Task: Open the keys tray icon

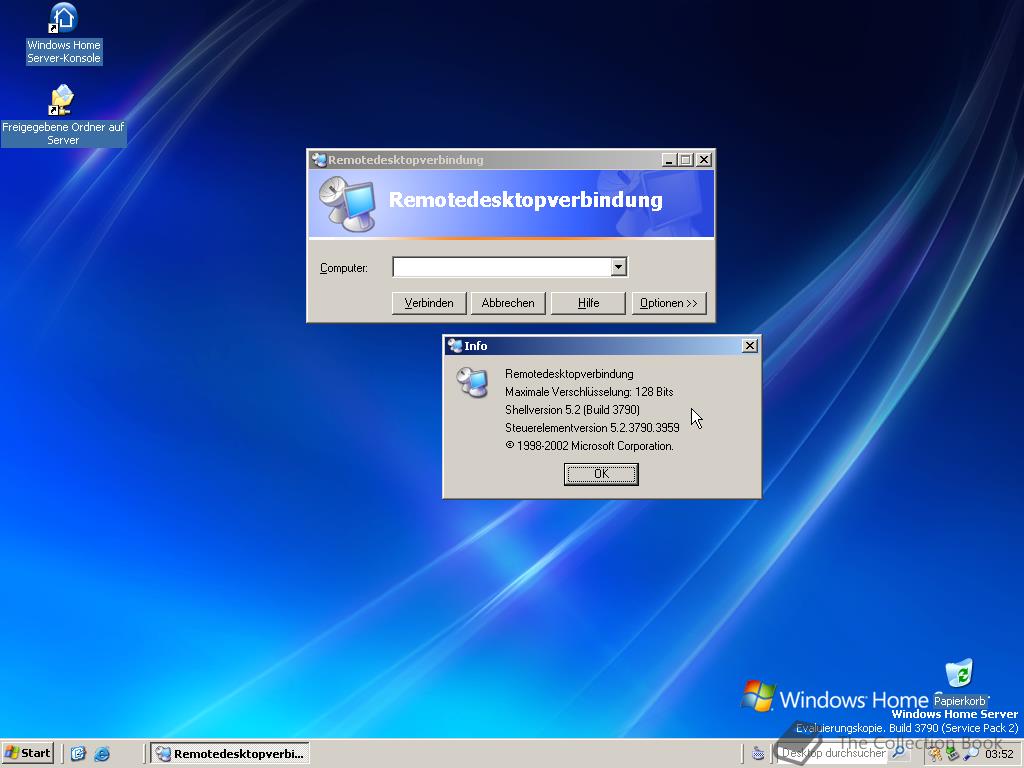Action: (936, 754)
